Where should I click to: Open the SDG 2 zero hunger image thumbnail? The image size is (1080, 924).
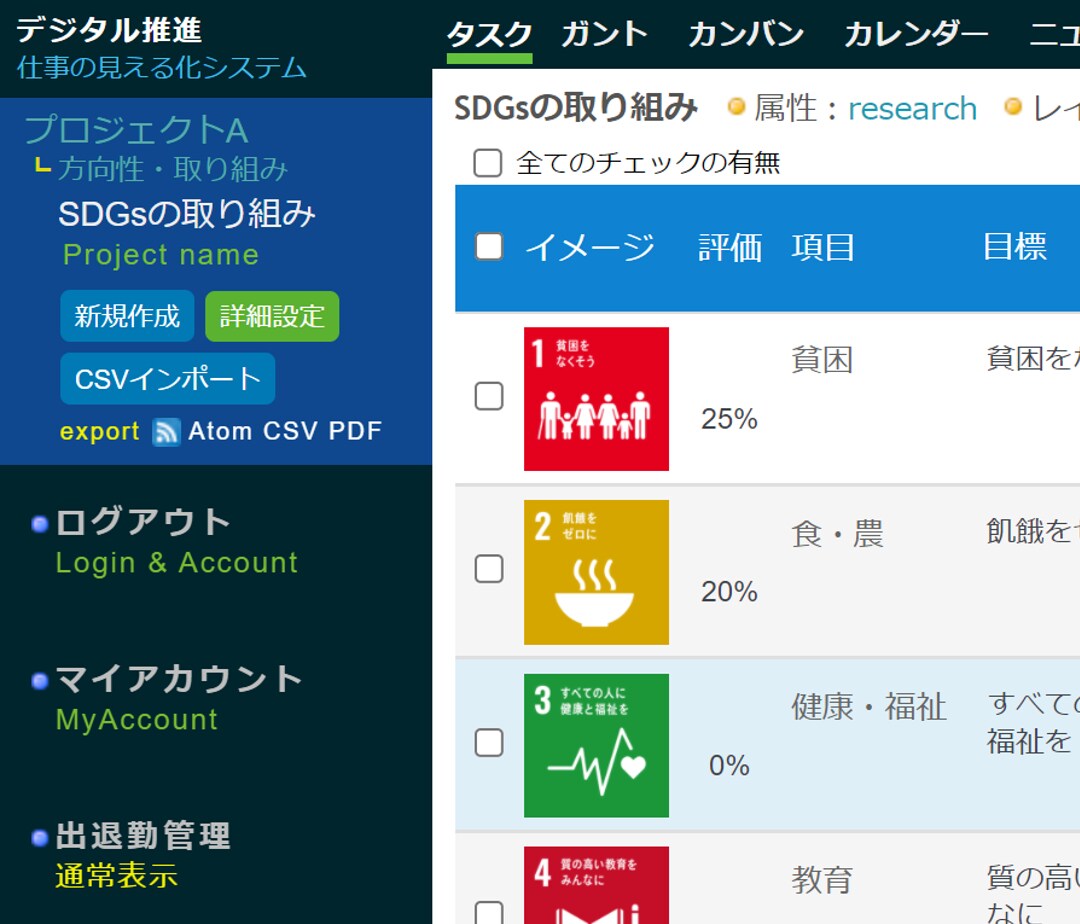coord(596,572)
